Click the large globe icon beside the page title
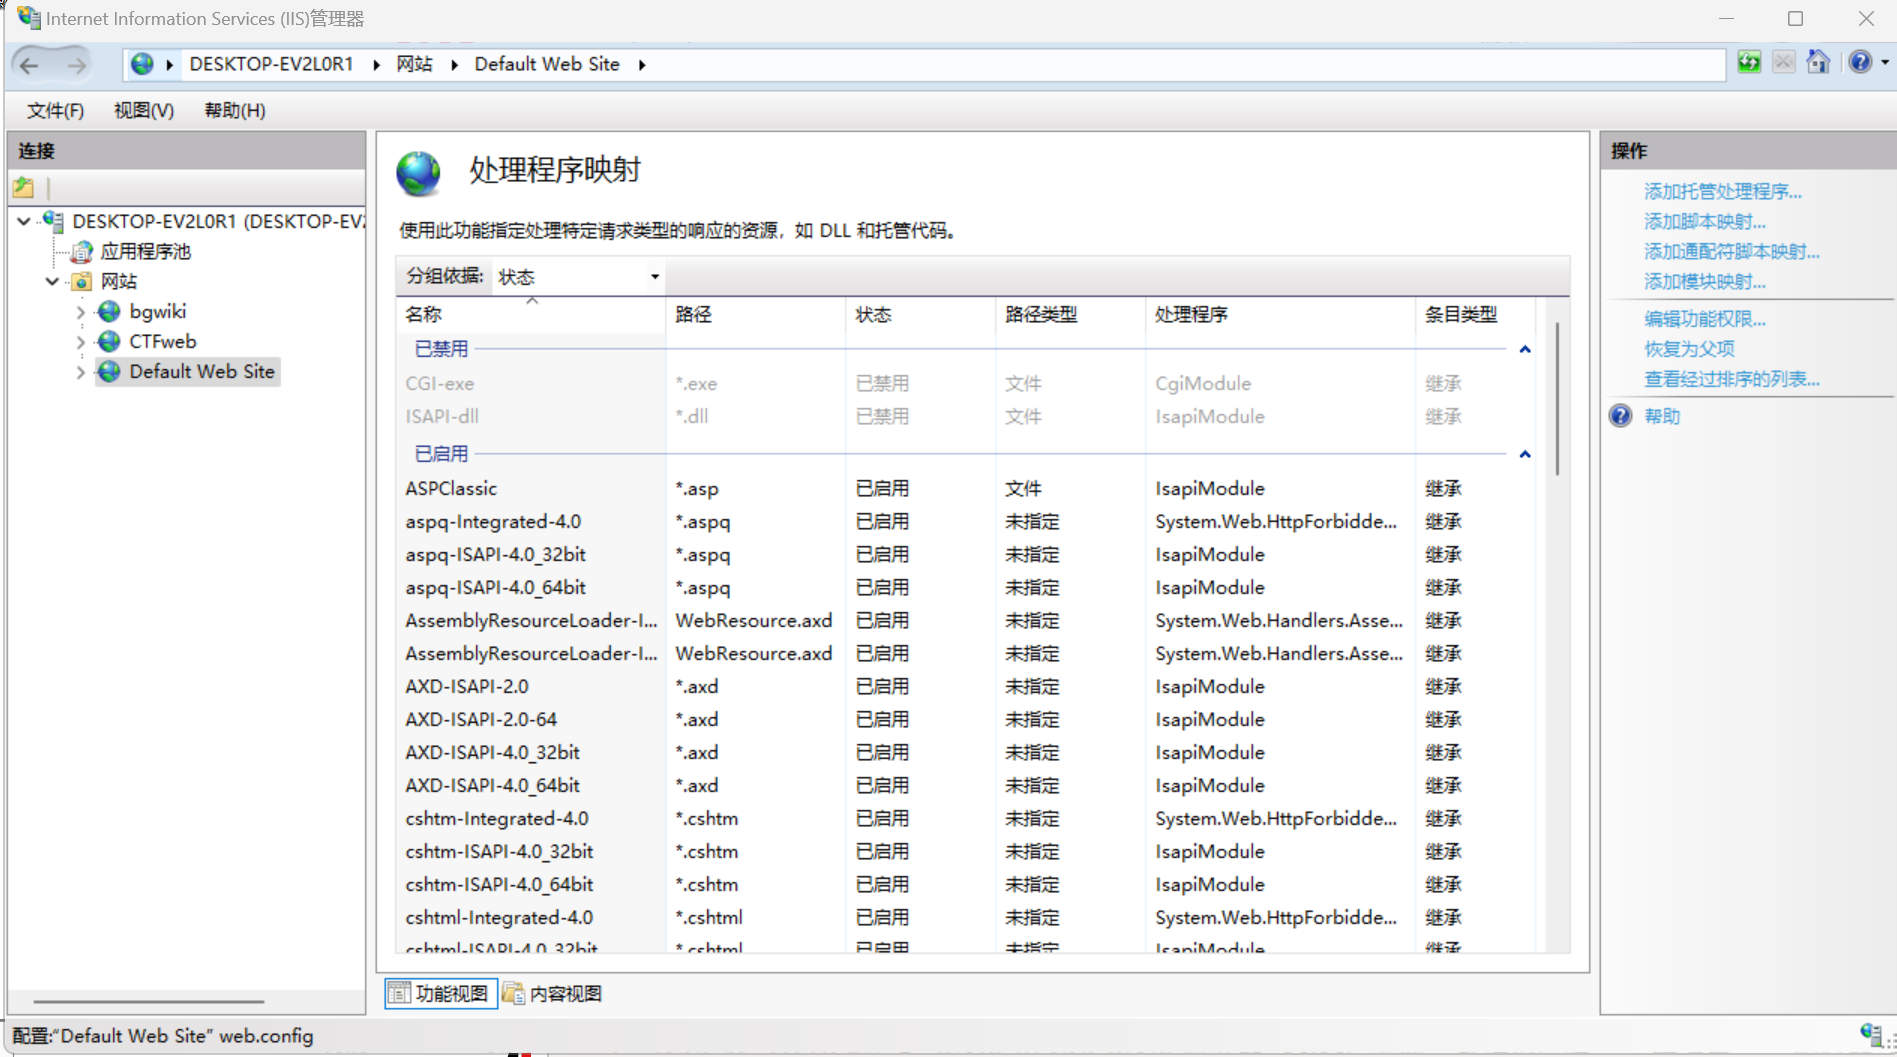 (418, 174)
